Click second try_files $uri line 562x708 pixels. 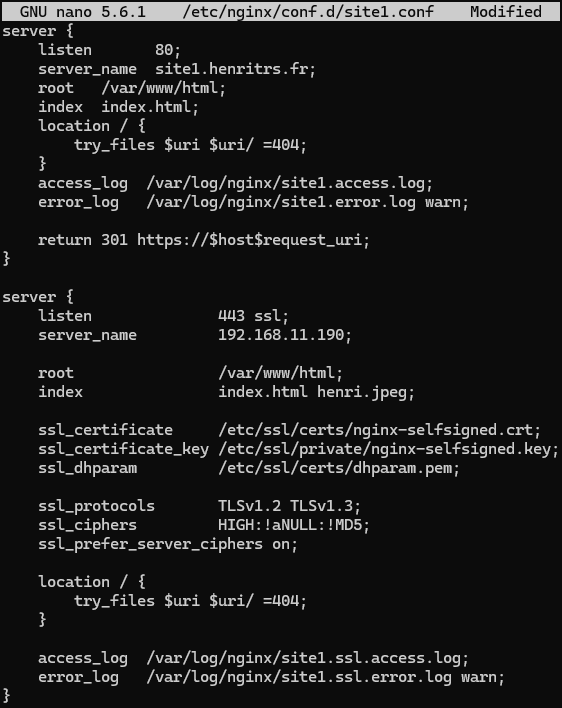click(x=190, y=601)
